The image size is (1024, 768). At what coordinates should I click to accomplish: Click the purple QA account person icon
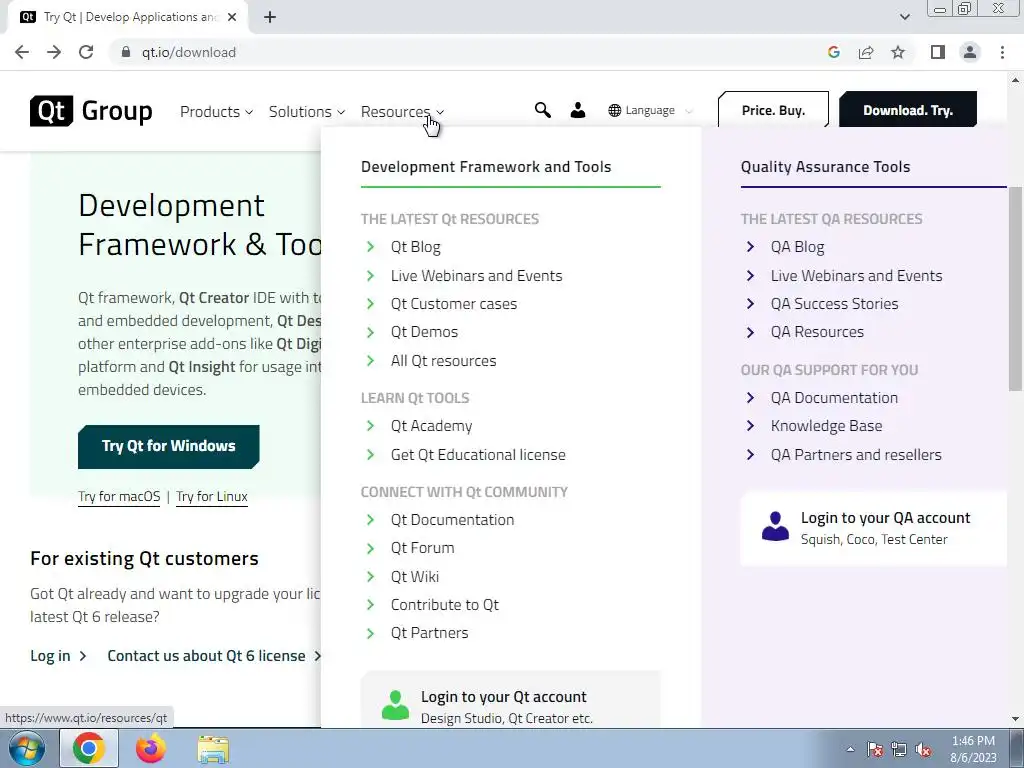[x=775, y=526]
